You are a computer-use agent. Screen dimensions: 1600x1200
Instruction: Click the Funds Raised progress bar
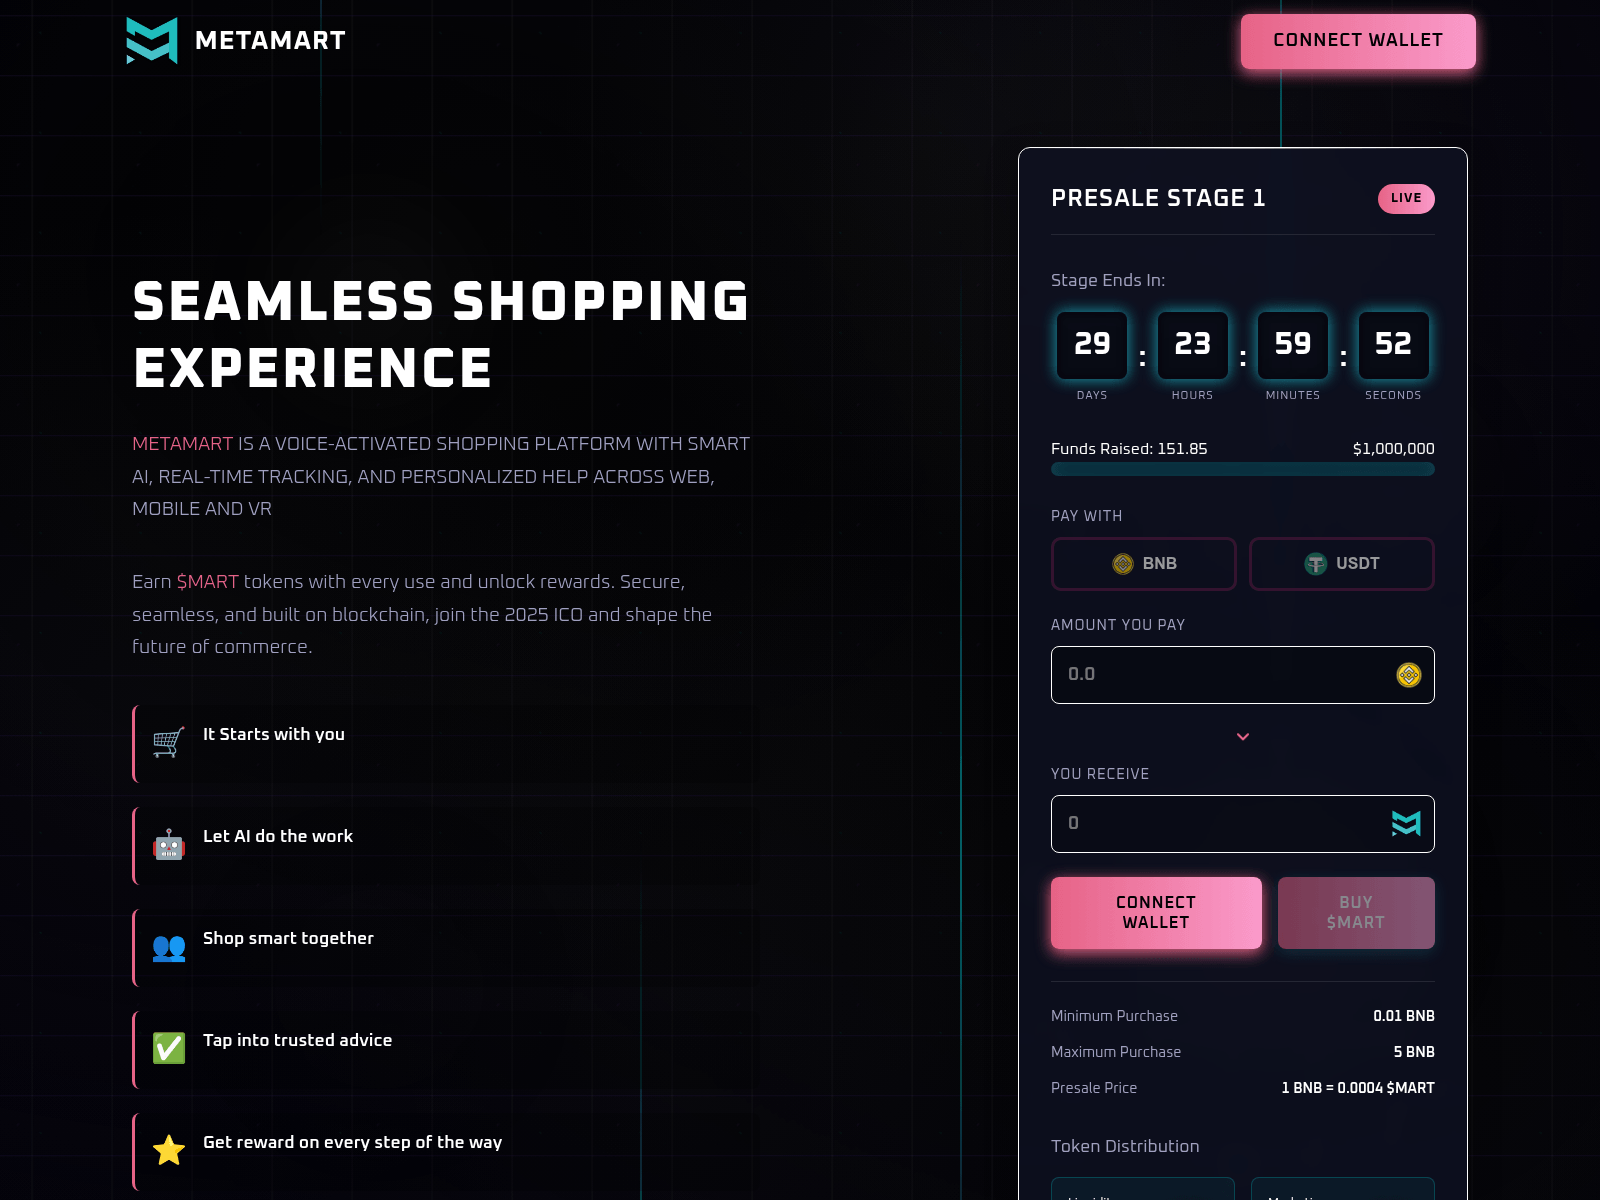pos(1242,470)
